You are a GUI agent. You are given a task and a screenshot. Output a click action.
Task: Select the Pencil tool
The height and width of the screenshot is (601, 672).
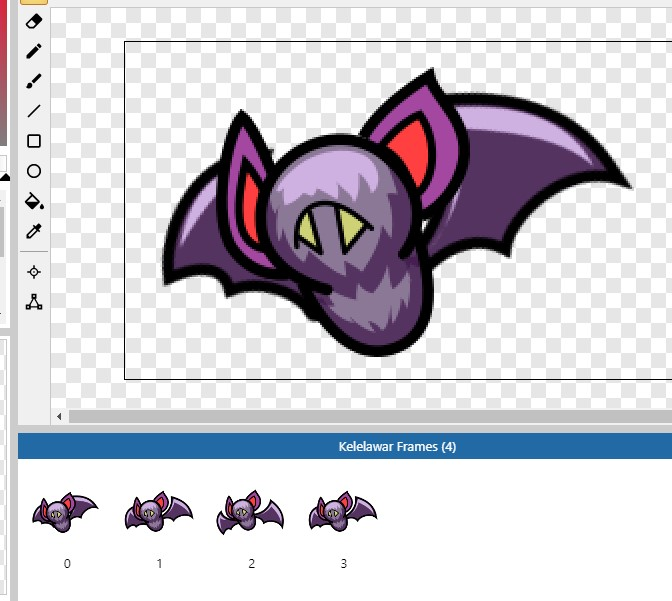tap(34, 51)
